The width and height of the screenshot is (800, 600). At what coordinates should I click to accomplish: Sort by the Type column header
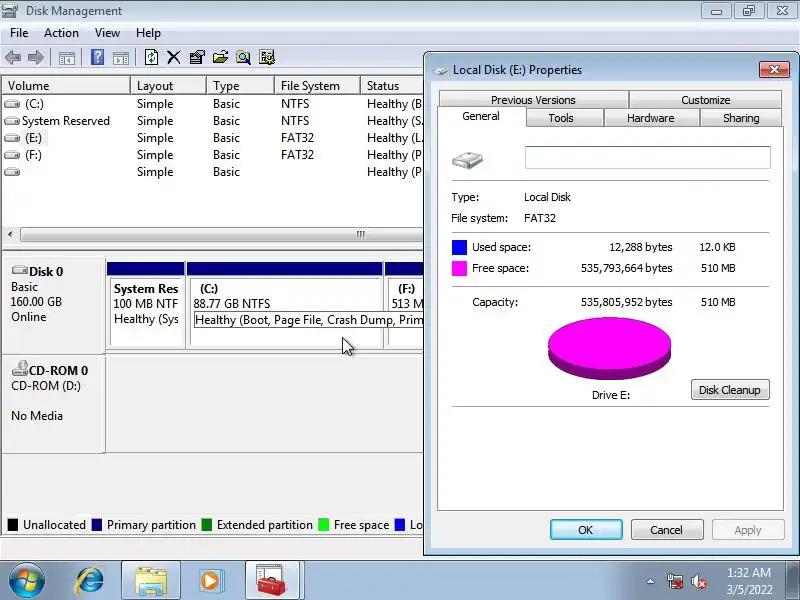(240, 86)
